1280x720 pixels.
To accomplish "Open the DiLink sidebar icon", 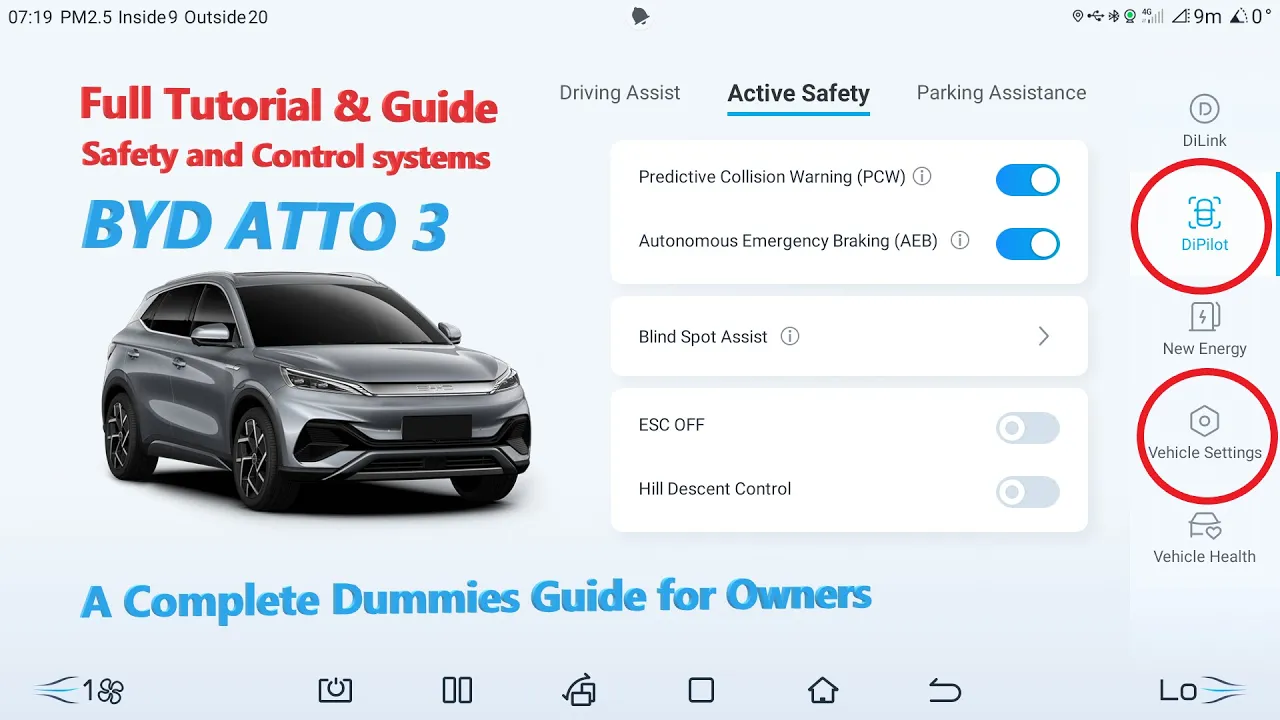I will coord(1204,109).
